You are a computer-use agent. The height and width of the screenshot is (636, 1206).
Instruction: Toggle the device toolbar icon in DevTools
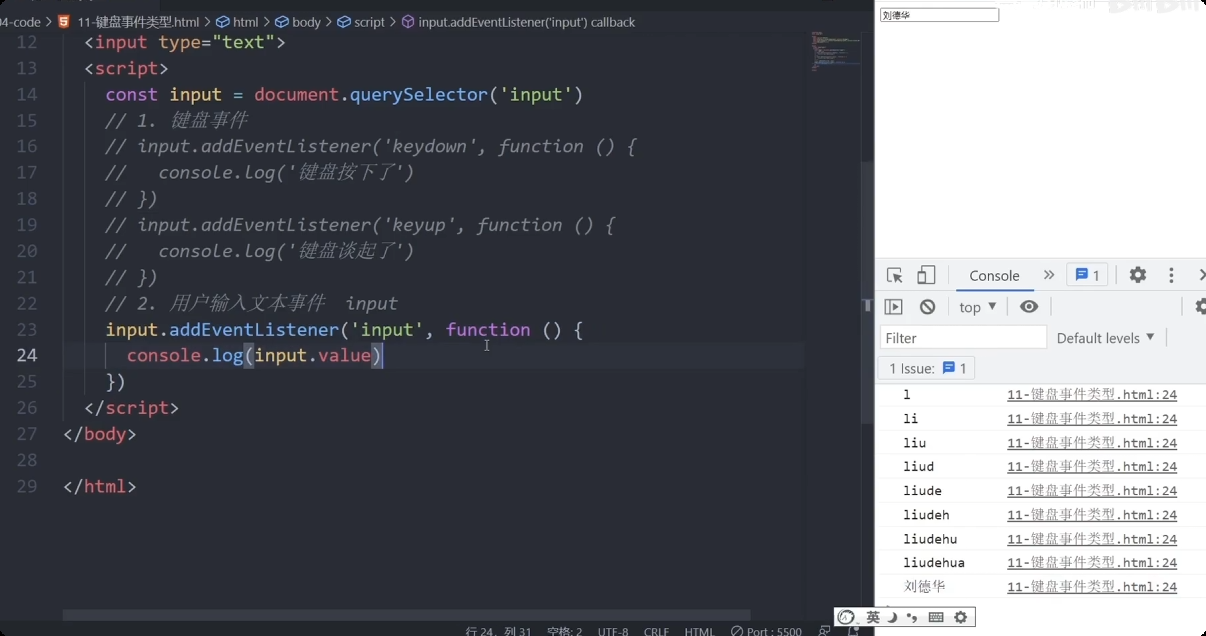coord(926,275)
